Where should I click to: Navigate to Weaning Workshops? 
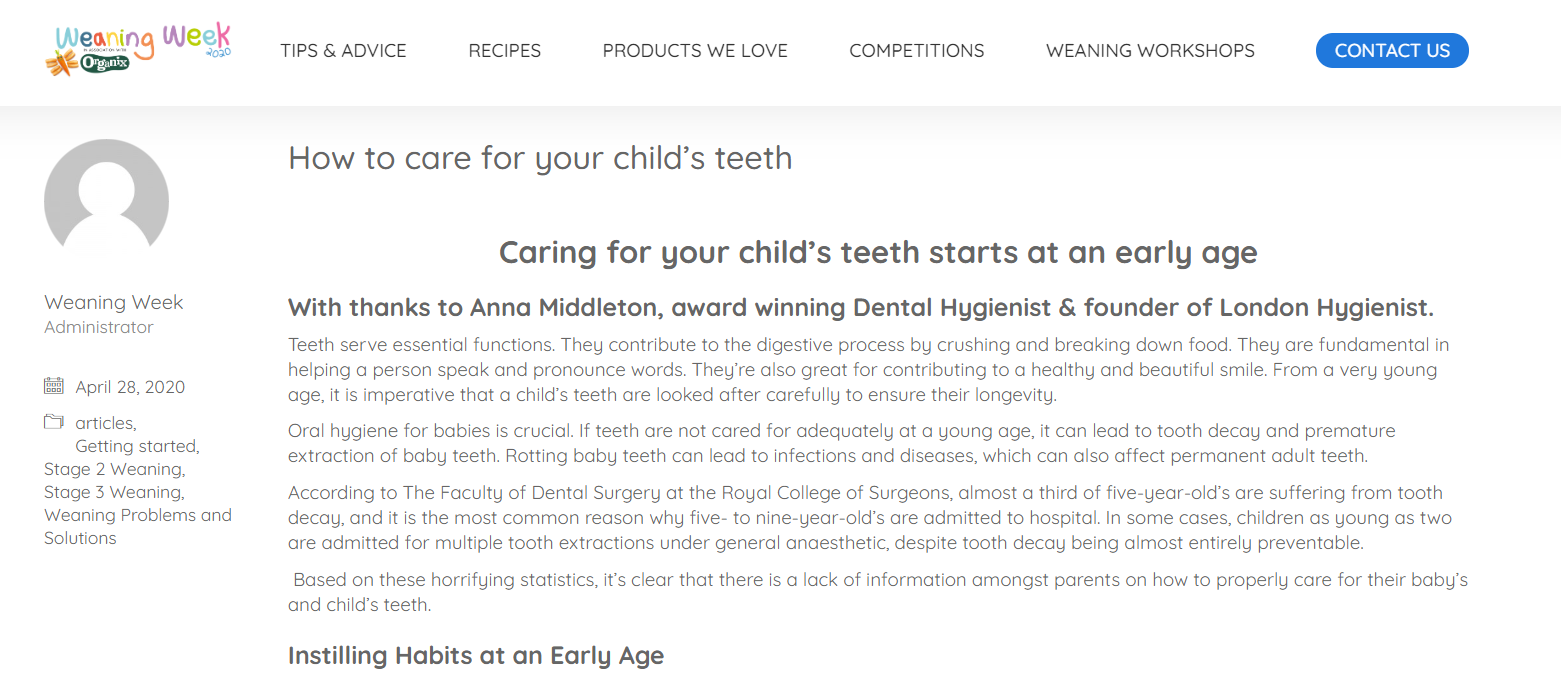click(x=1150, y=51)
